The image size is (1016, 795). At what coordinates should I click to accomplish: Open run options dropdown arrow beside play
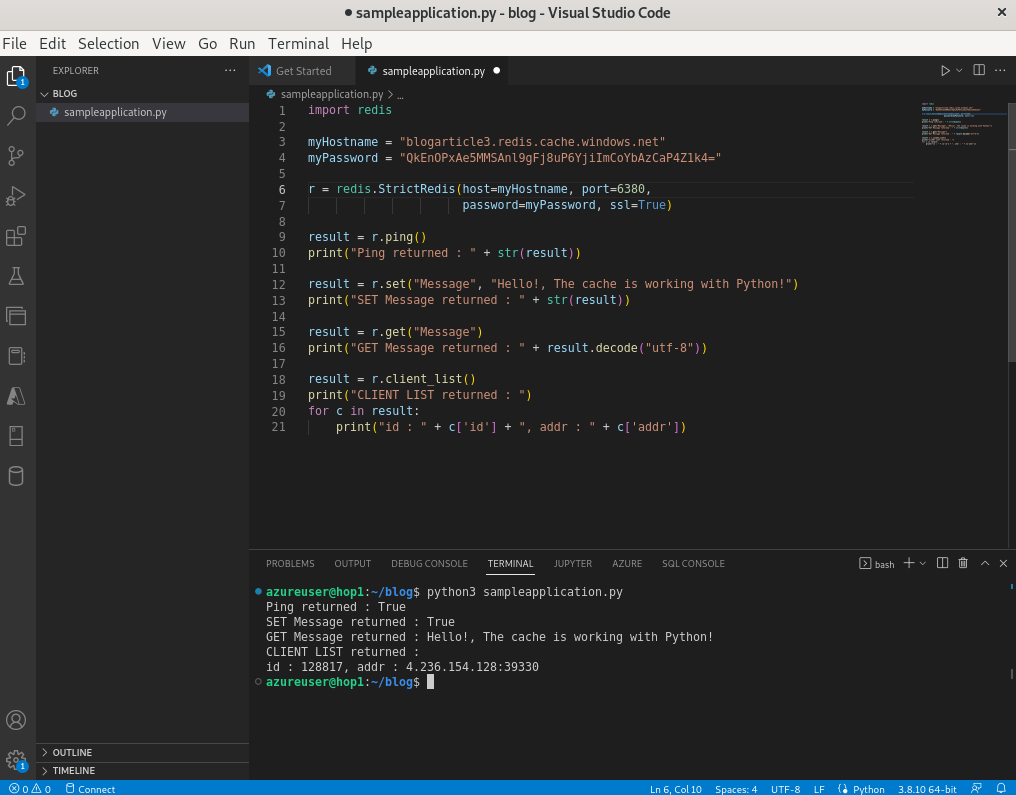click(x=959, y=71)
